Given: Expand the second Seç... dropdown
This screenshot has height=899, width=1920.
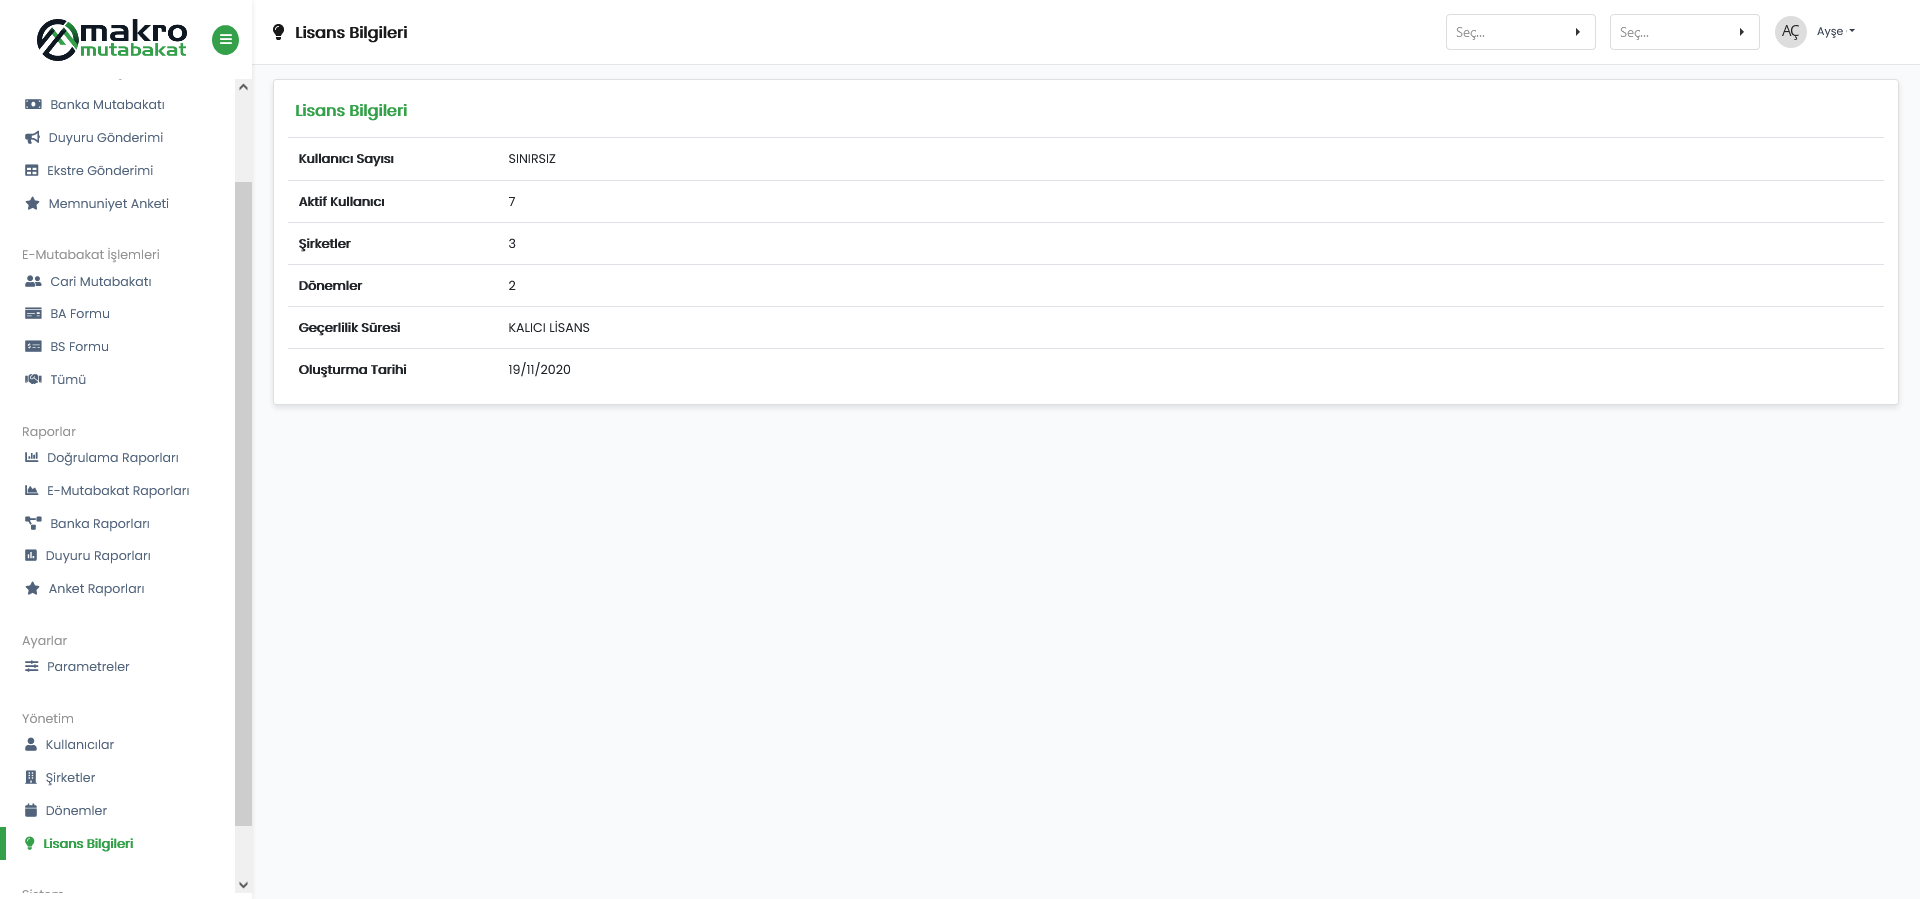Looking at the screenshot, I should point(1683,32).
